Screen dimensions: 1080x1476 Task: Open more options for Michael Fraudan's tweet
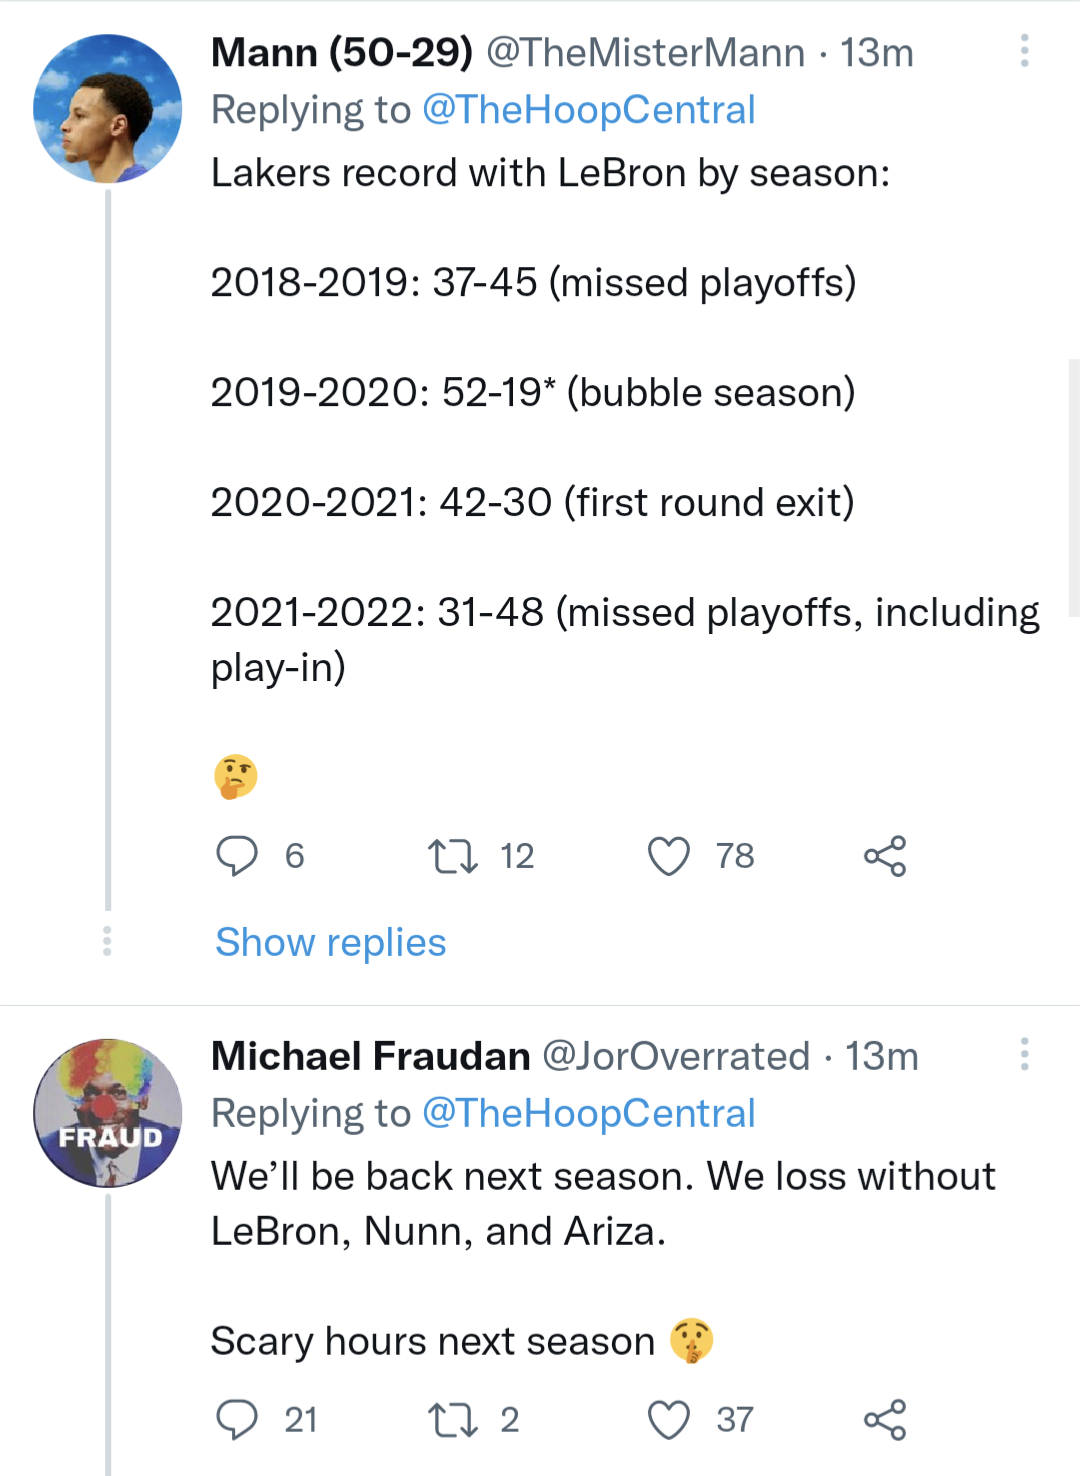pos(1024,1054)
